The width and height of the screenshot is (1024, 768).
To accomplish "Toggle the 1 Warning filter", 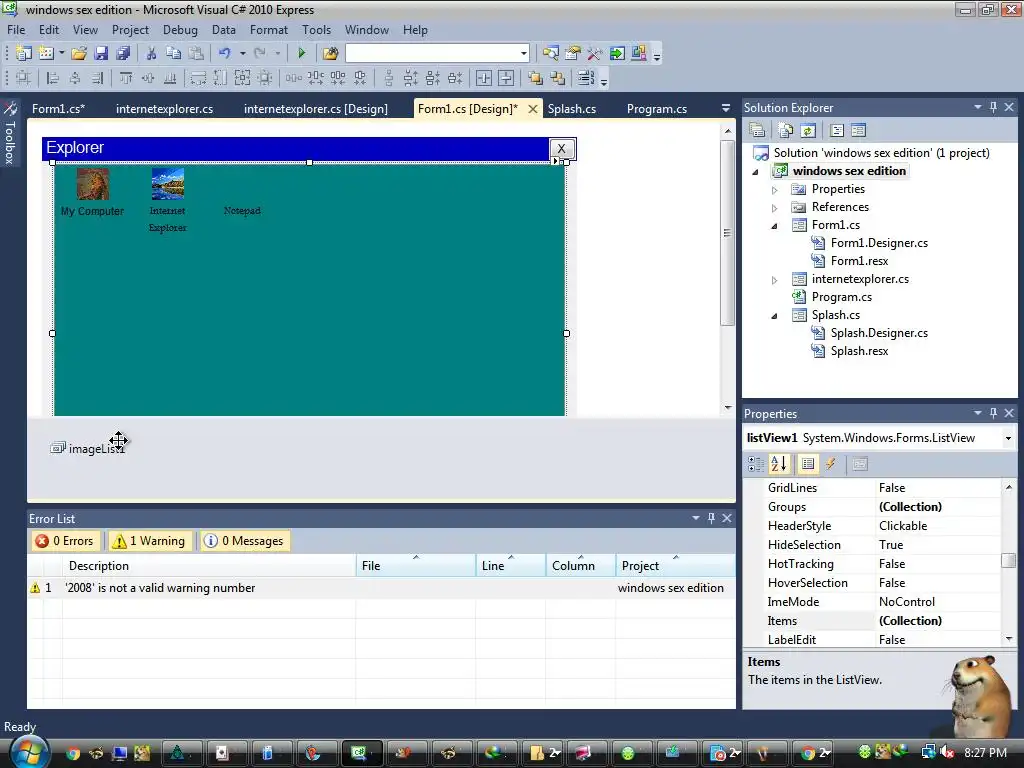I will [149, 541].
